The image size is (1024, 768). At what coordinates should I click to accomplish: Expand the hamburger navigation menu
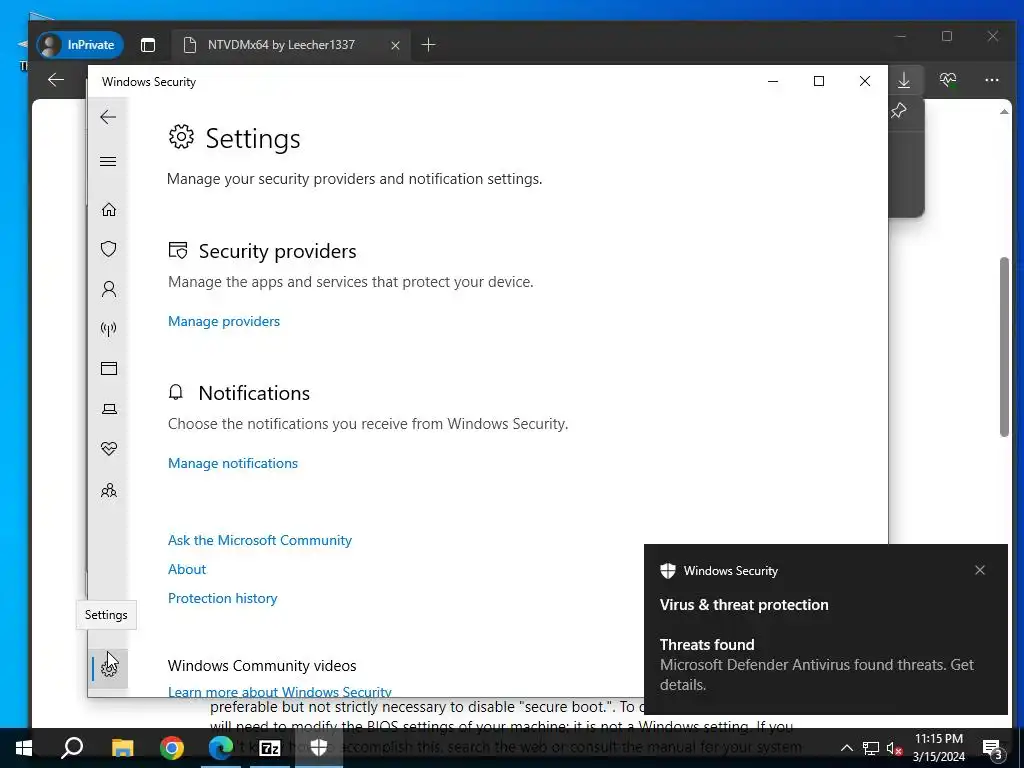(108, 161)
